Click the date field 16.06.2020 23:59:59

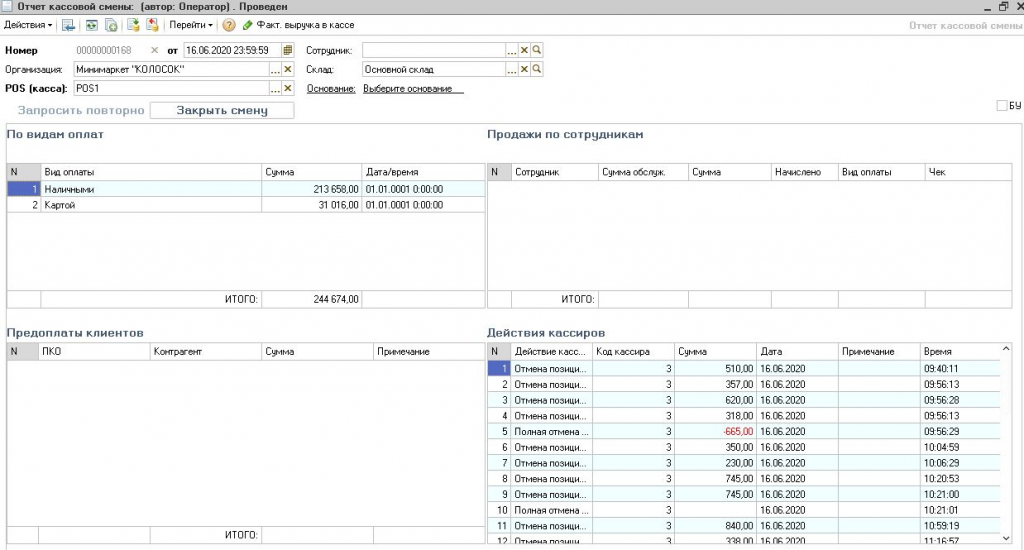click(x=232, y=50)
